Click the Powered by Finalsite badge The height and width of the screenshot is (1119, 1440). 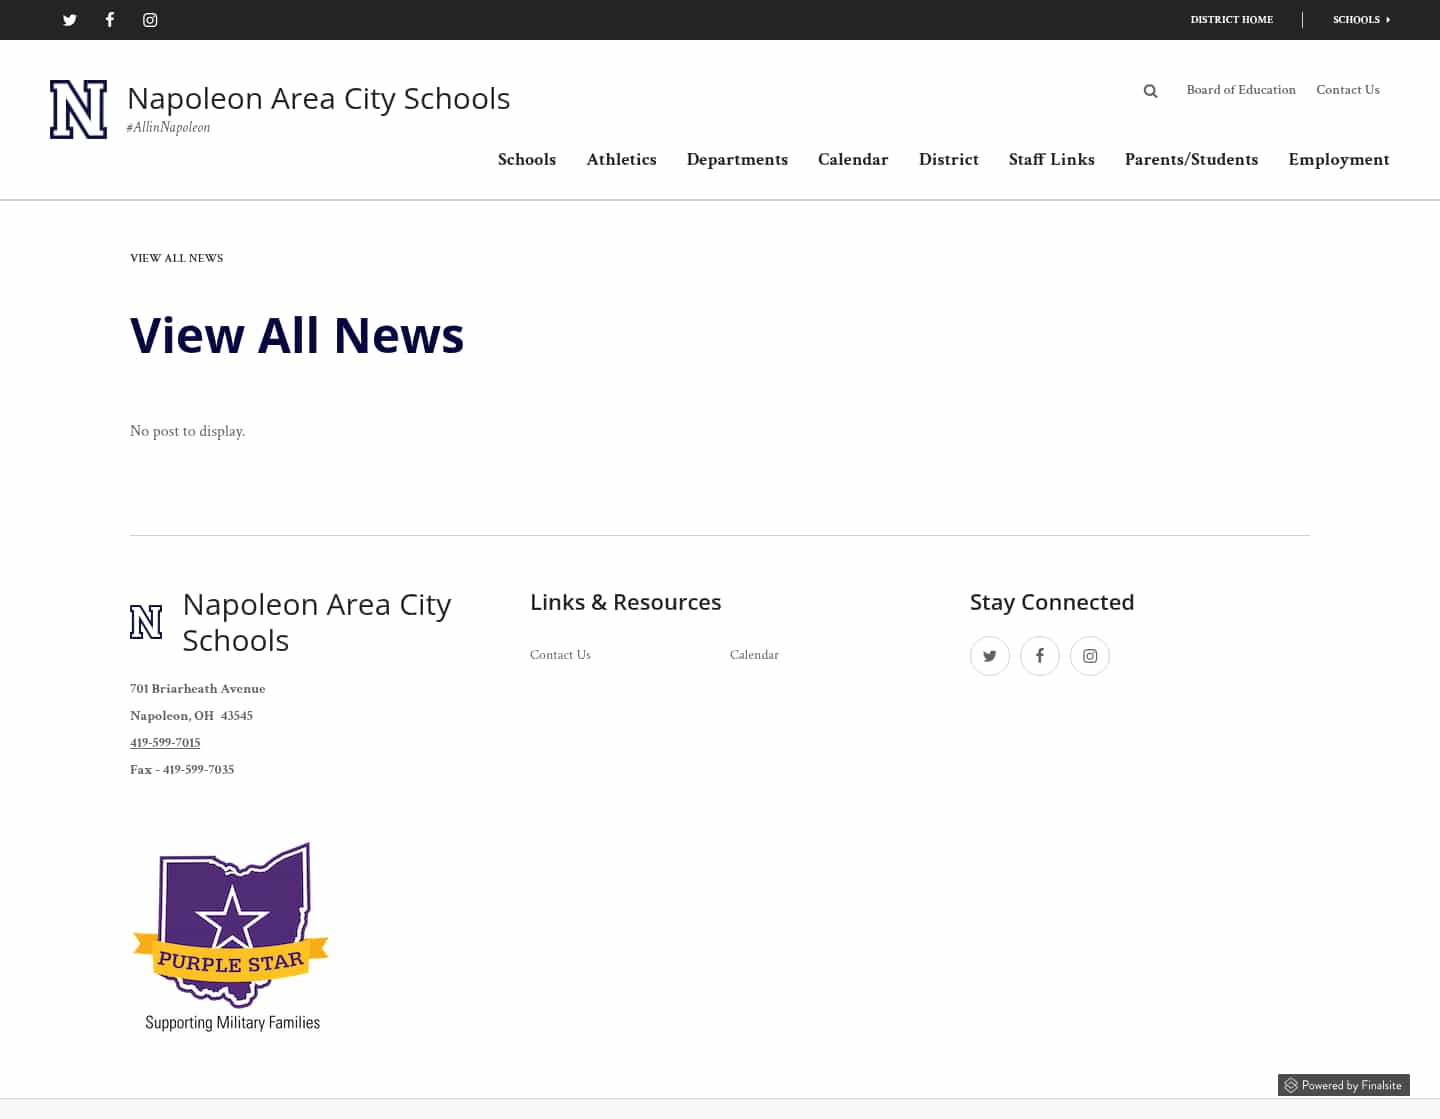(1343, 1085)
